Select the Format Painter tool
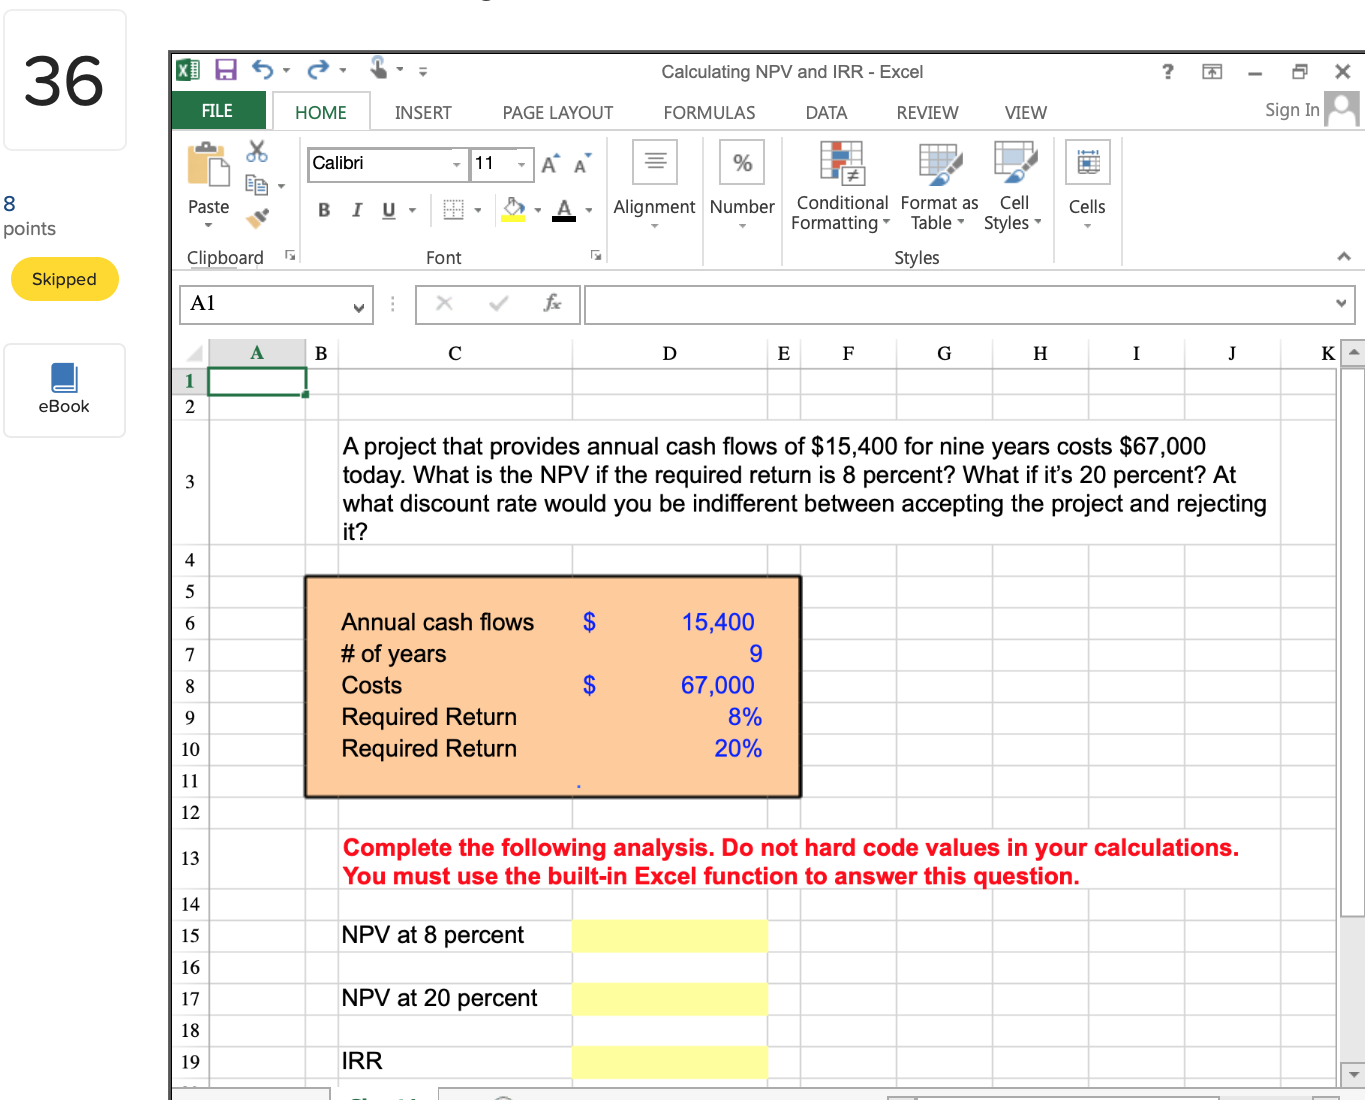Image resolution: width=1365 pixels, height=1100 pixels. (x=256, y=218)
